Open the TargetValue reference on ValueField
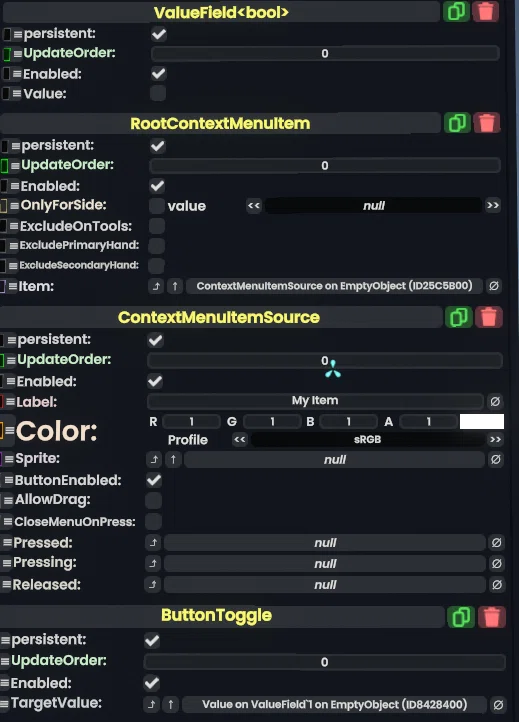The image size is (519, 722). point(334,705)
